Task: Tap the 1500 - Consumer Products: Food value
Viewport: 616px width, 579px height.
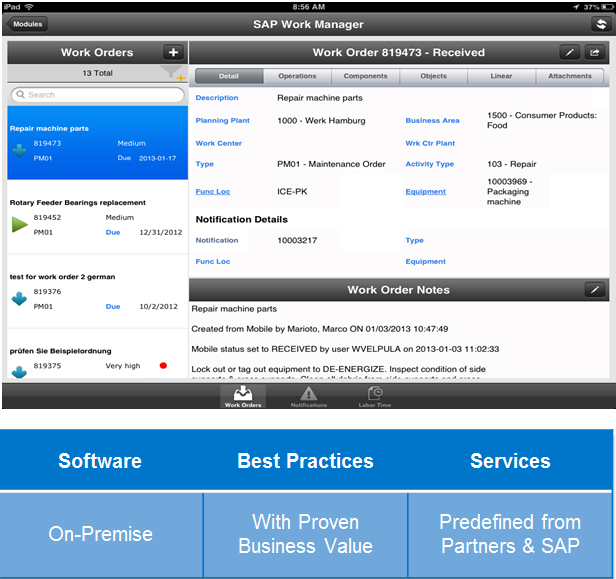Action: 542,120
